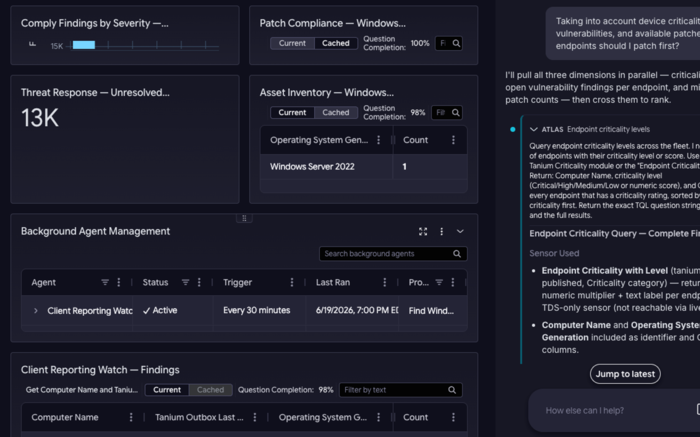Click search icon in background agents search
The width and height of the screenshot is (700, 437).
coord(457,254)
